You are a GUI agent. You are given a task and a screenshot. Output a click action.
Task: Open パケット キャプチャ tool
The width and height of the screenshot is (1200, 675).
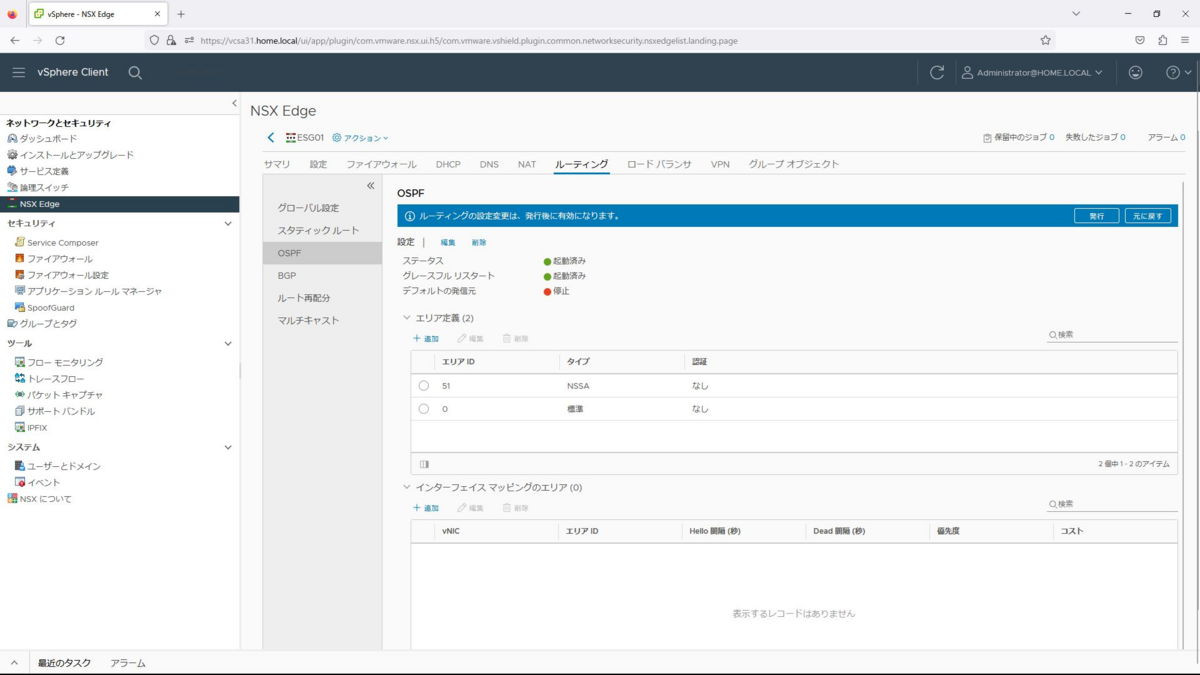click(x=64, y=395)
